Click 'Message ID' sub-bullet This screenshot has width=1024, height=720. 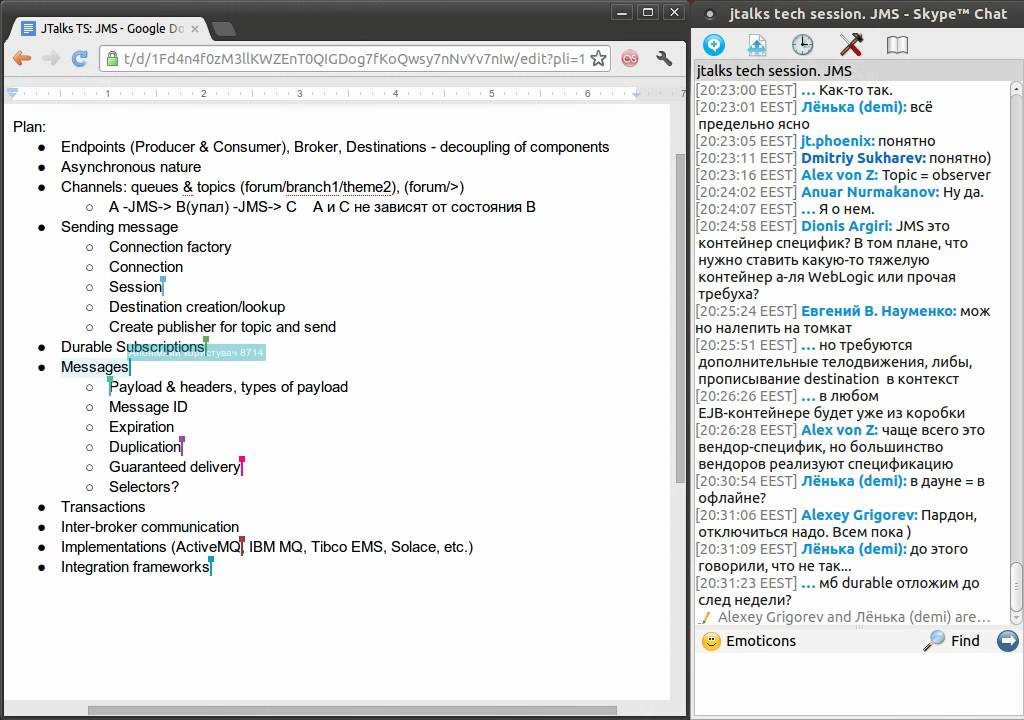tap(148, 407)
